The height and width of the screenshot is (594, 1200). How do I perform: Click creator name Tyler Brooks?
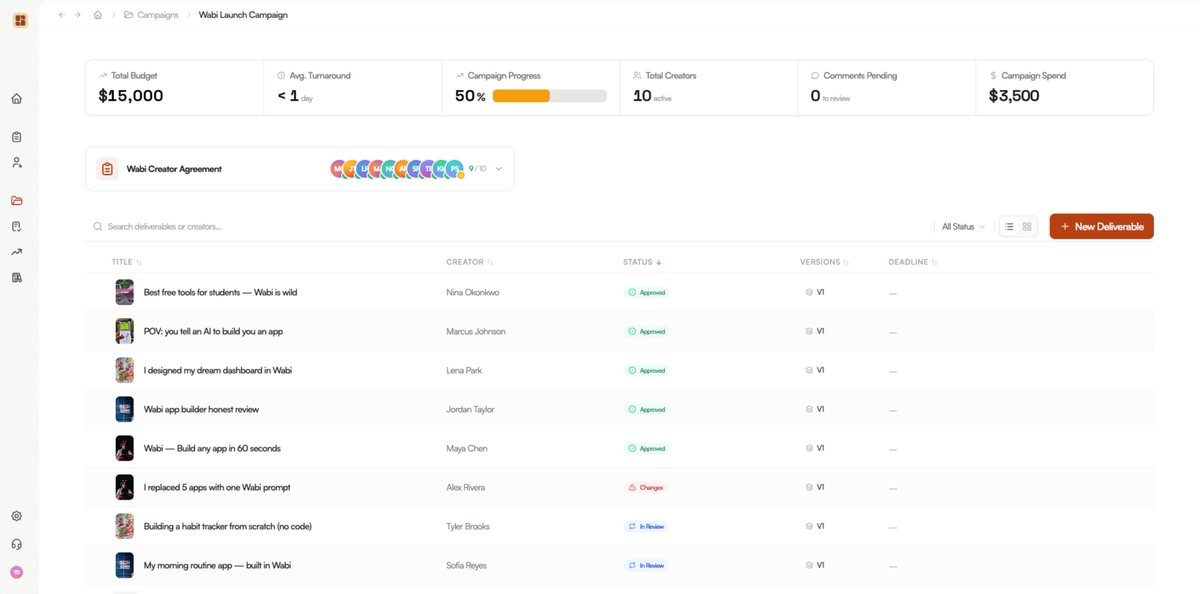coord(468,527)
